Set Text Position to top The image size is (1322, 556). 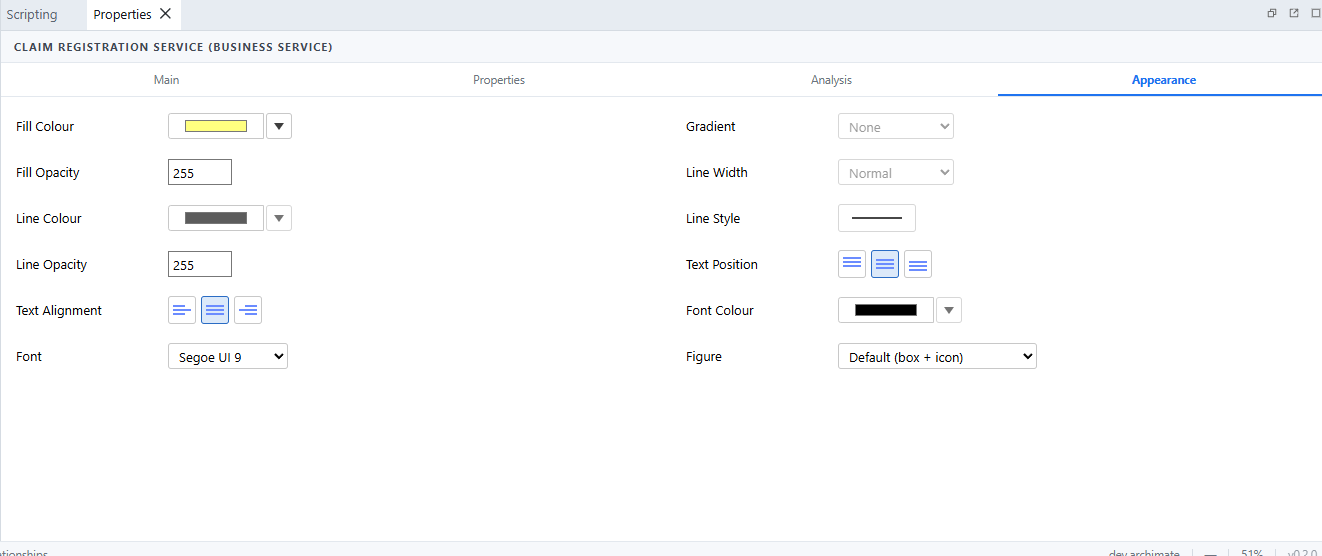[852, 264]
